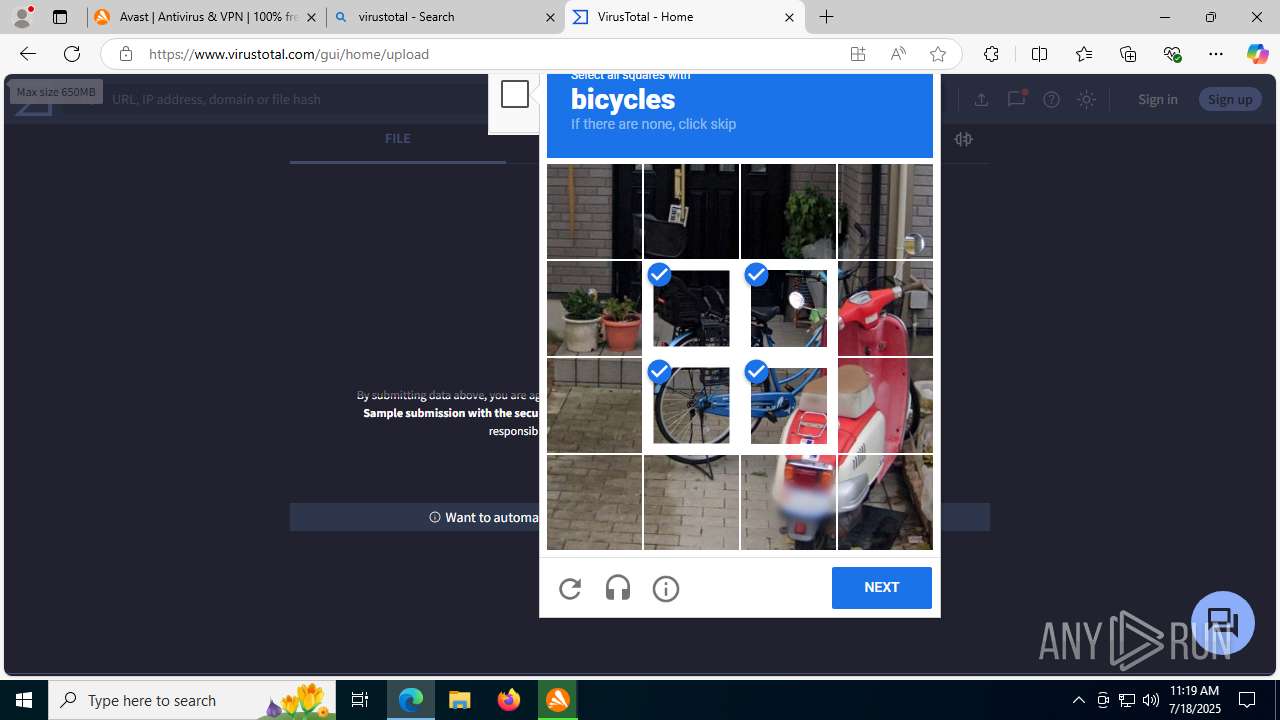The height and width of the screenshot is (720, 1280).
Task: Go back to the previous page
Action: click(28, 54)
